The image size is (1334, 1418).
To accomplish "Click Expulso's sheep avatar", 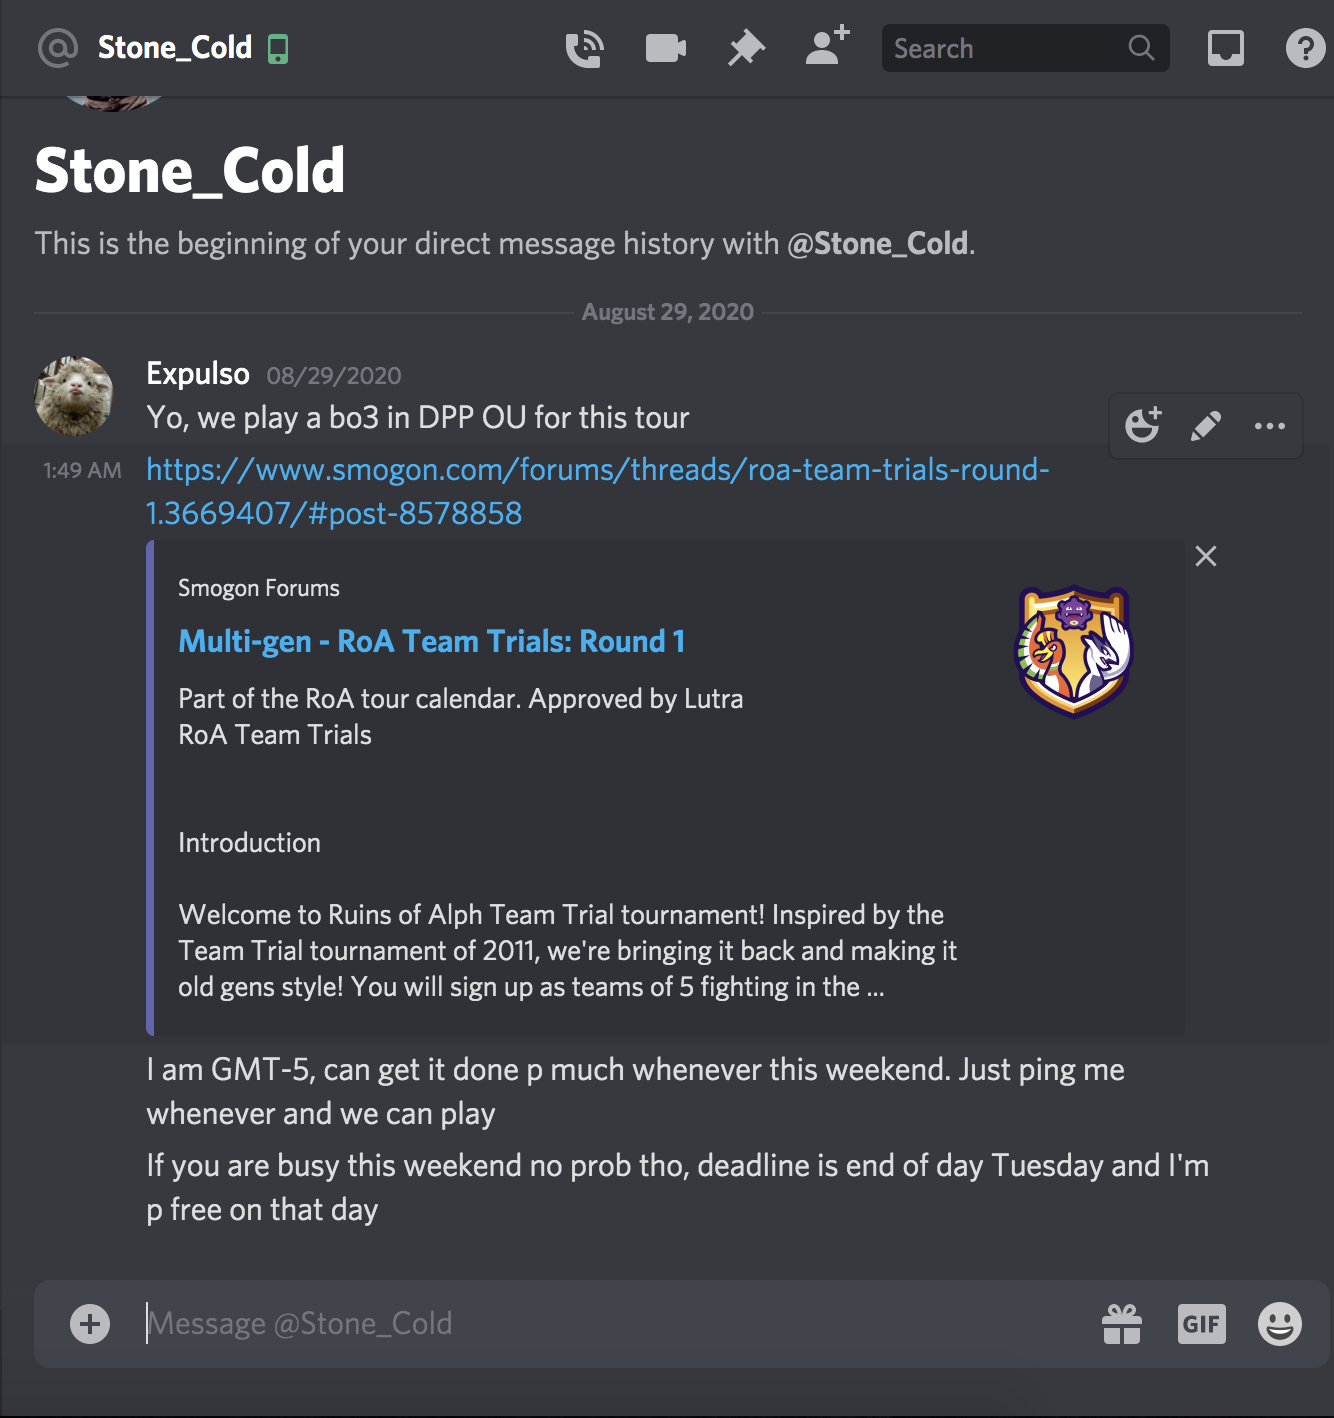I will coord(75,395).
